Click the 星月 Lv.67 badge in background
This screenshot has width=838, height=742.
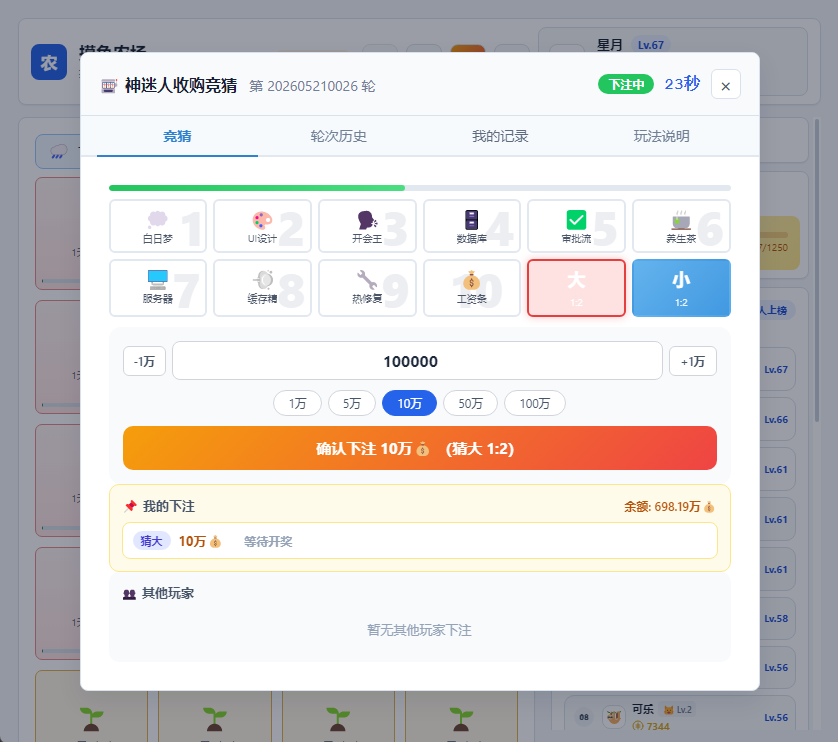pos(651,45)
